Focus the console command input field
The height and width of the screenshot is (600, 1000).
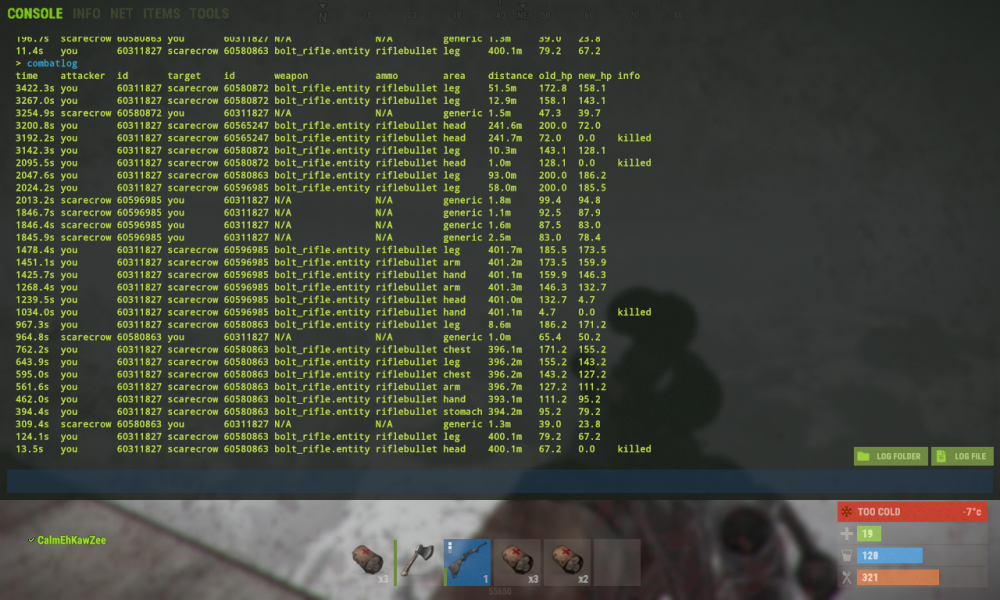(500, 481)
